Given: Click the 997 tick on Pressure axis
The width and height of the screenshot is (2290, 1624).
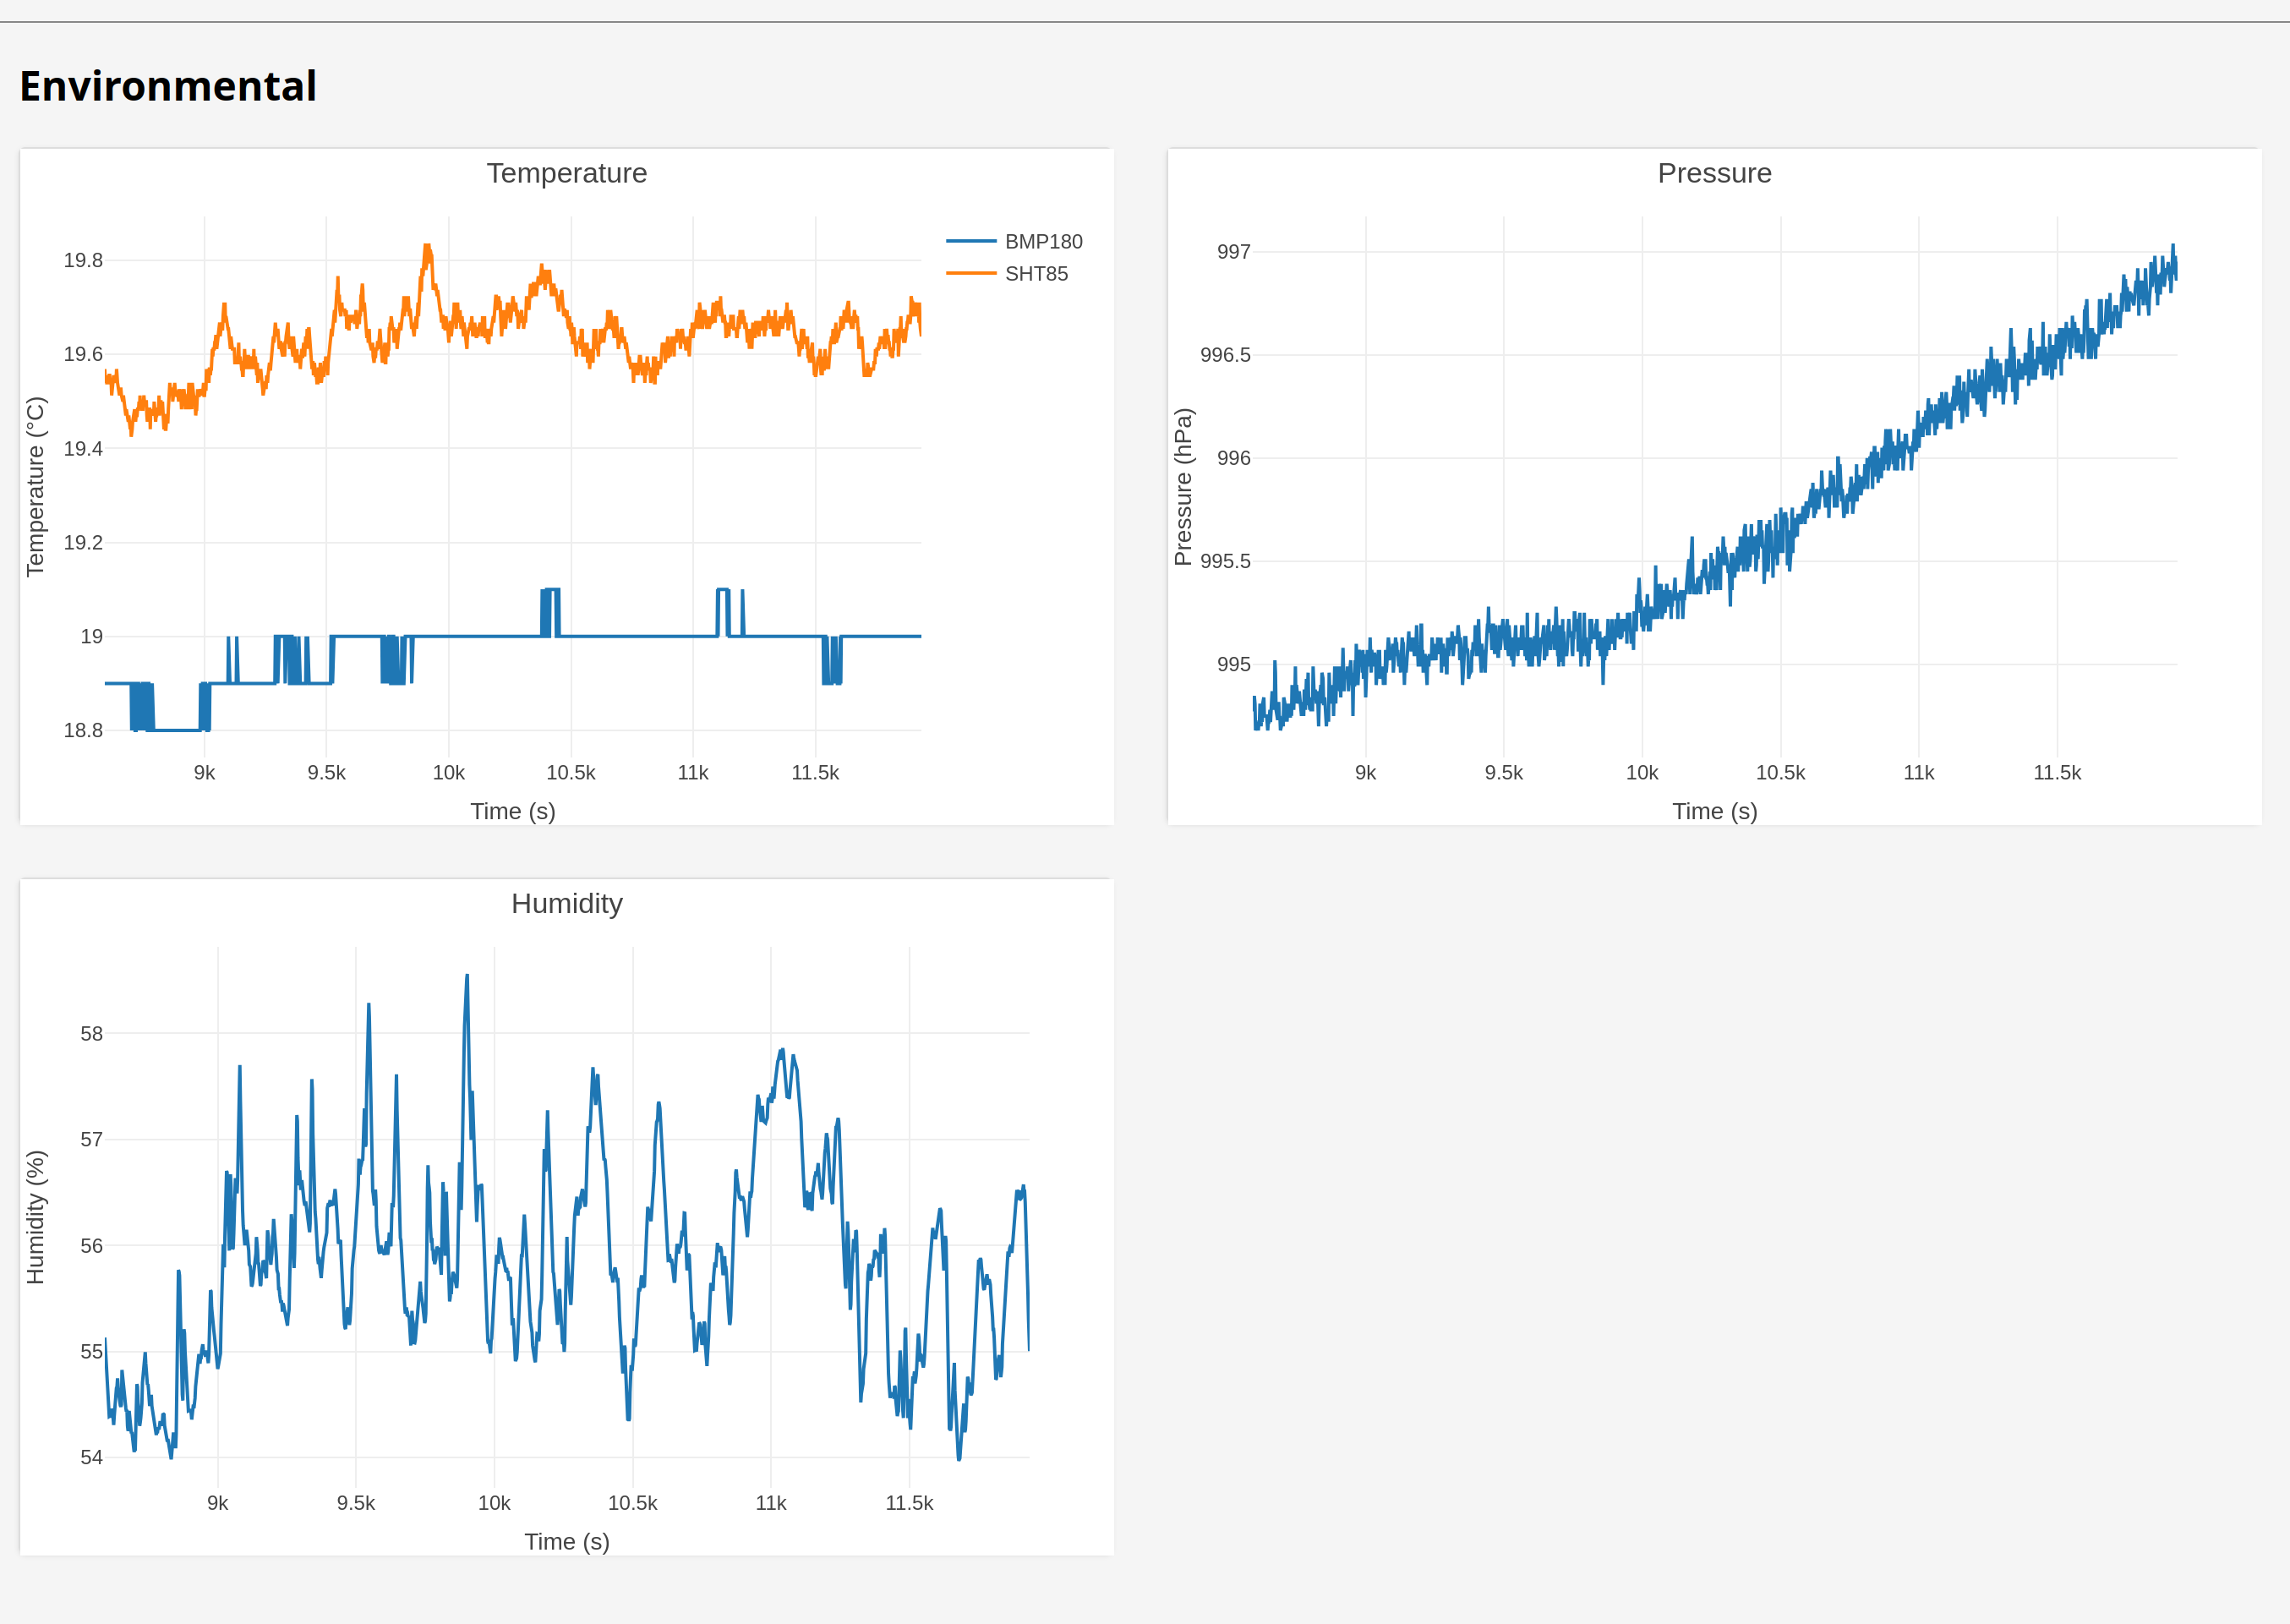Looking at the screenshot, I should point(1233,252).
